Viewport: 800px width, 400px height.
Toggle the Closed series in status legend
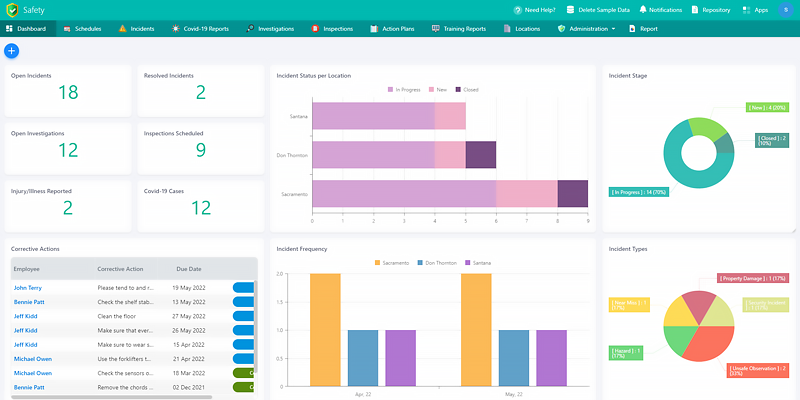pyautogui.click(x=465, y=89)
